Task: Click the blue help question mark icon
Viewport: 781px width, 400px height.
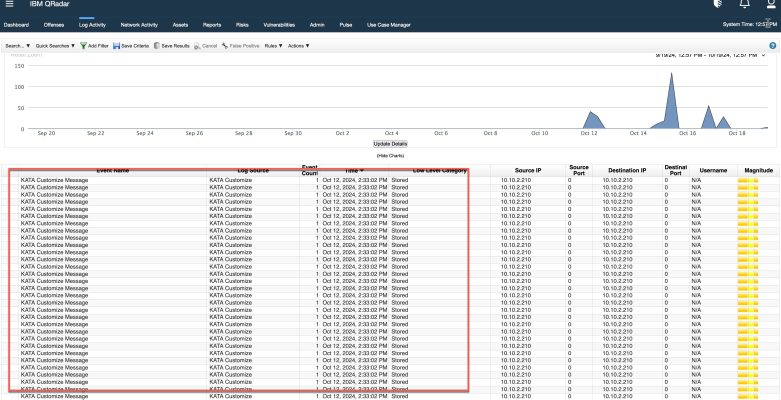Action: pyautogui.click(x=773, y=46)
